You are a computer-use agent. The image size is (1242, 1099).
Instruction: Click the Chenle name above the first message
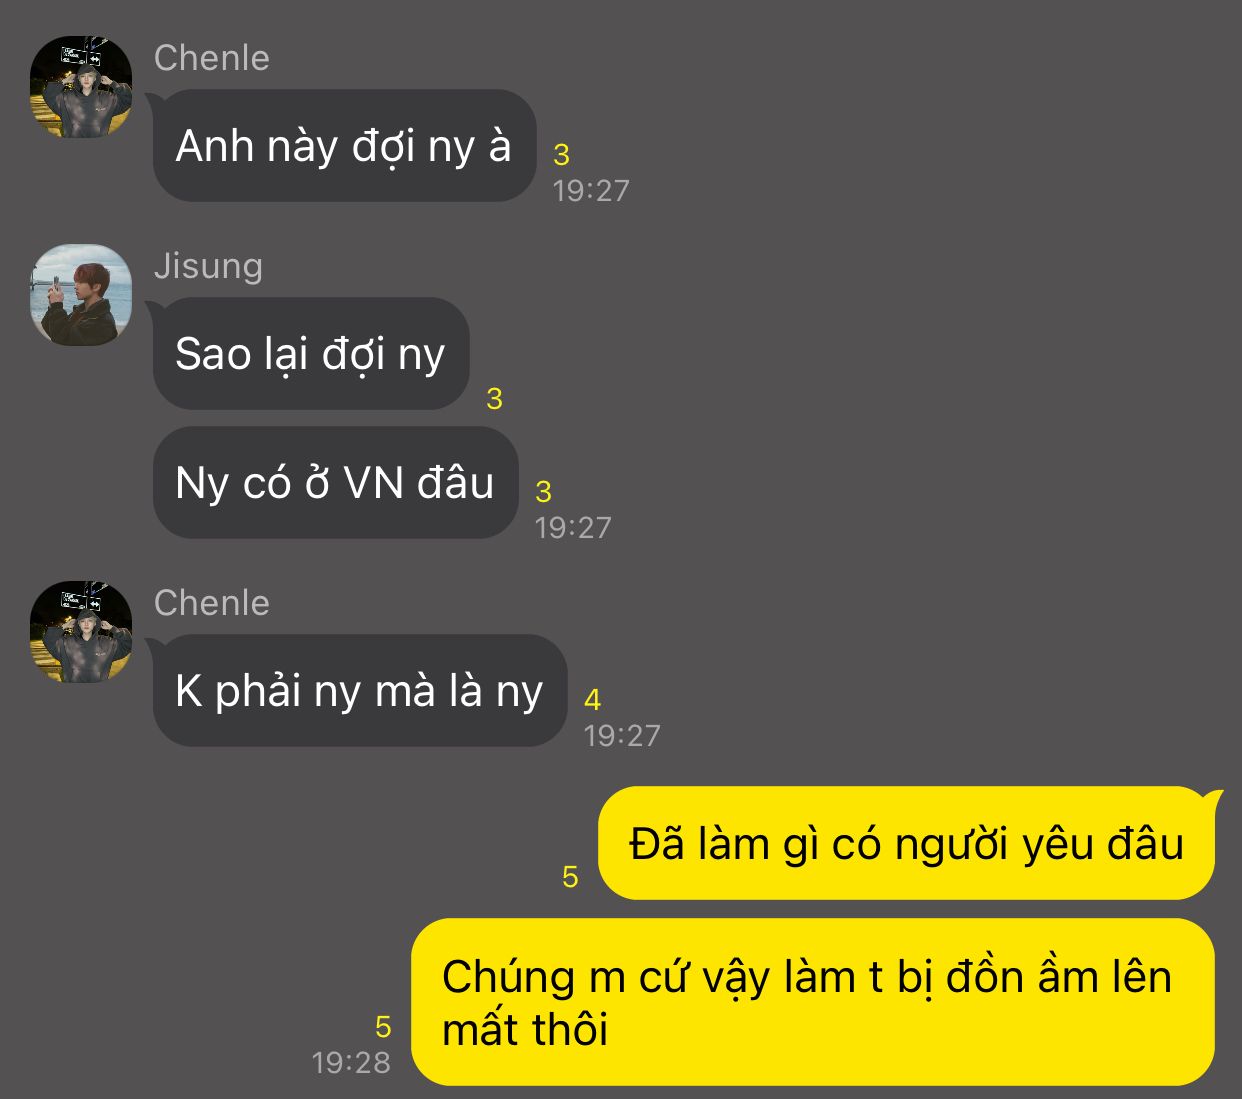(212, 58)
